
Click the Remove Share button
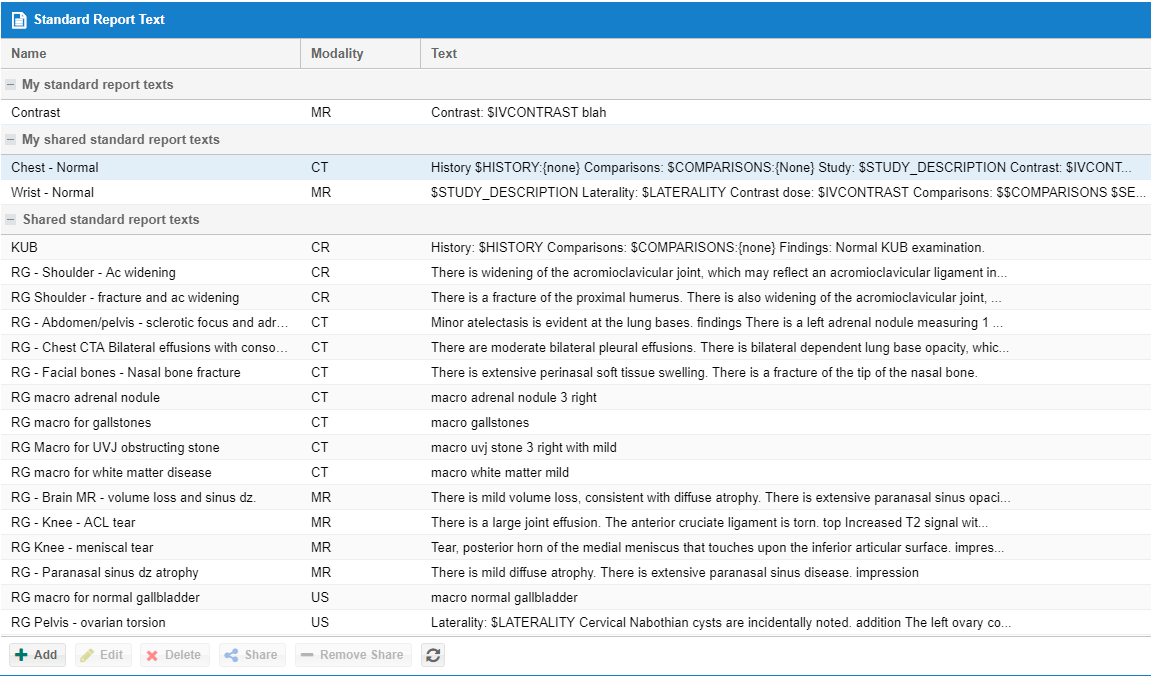pyautogui.click(x=353, y=655)
